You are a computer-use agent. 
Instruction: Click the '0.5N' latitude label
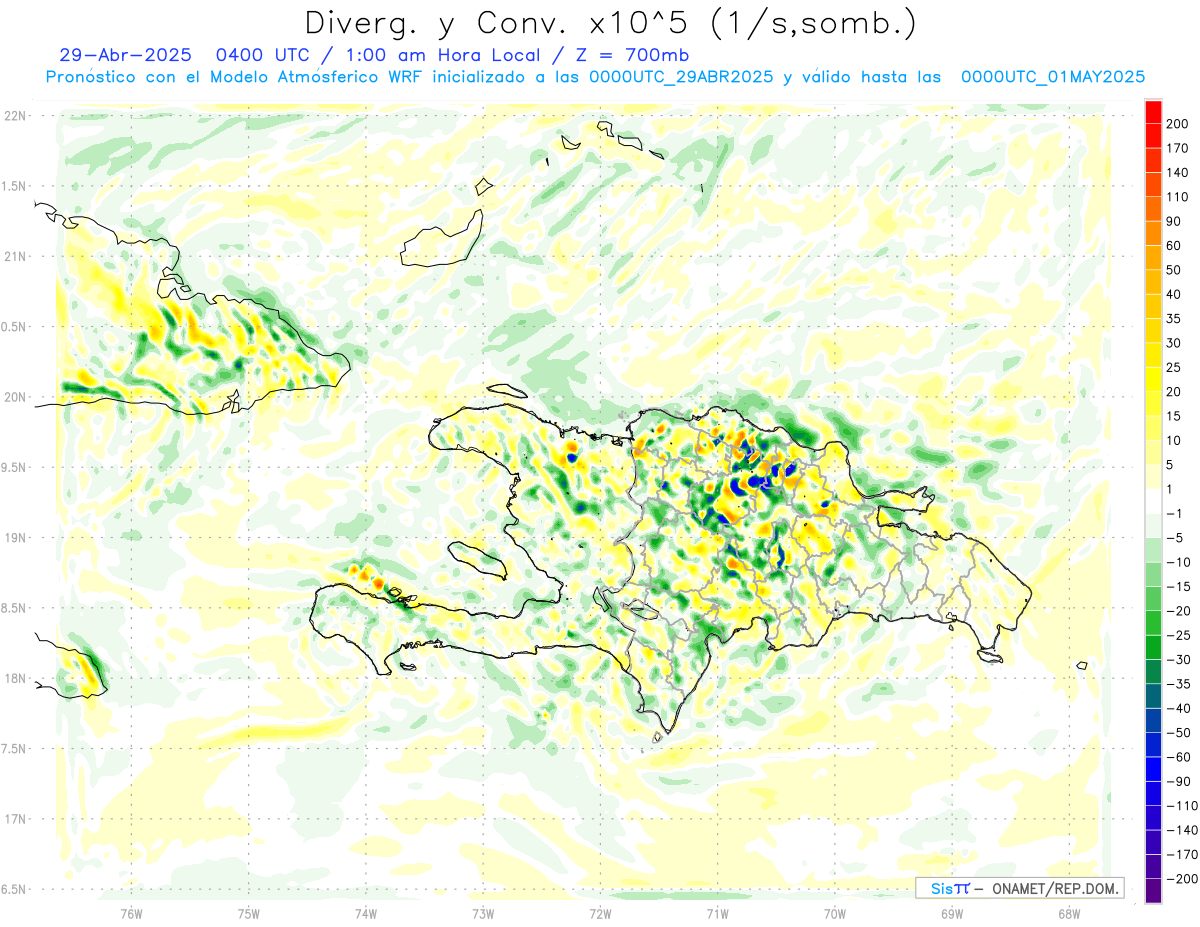[15, 326]
